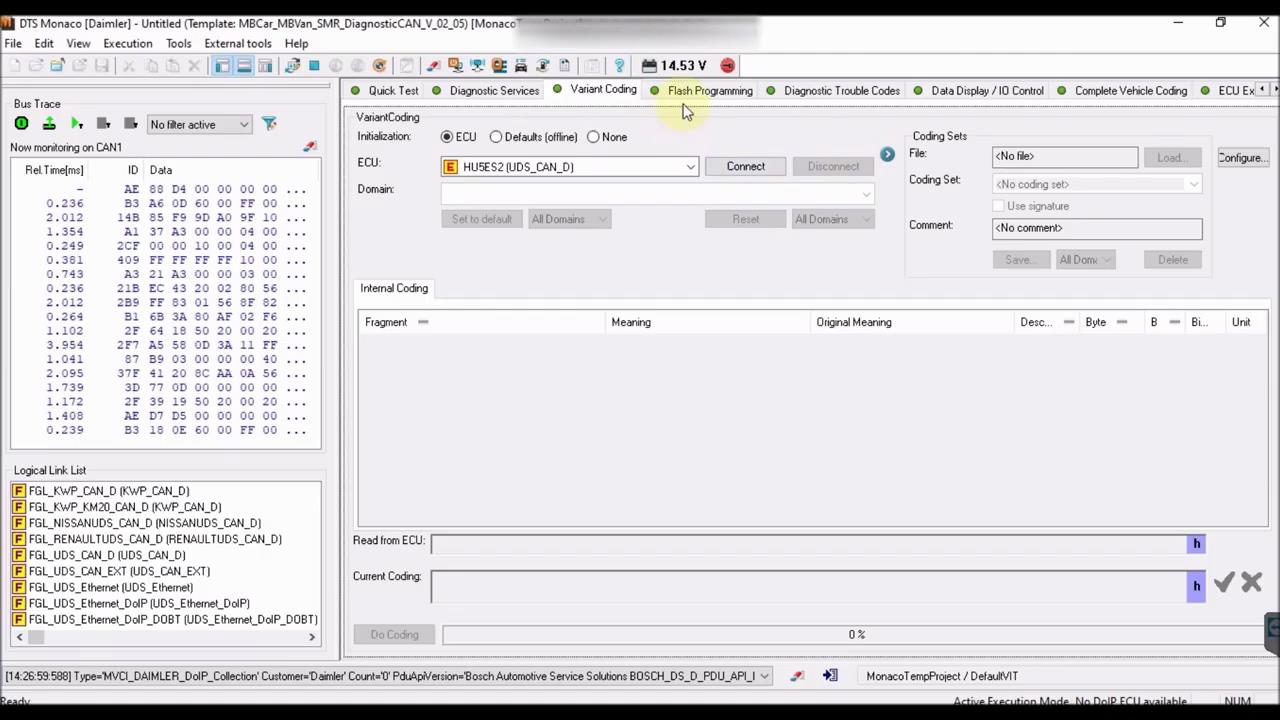Open the status bar log message dropdown
Viewport: 1280px width, 720px height.
764,676
